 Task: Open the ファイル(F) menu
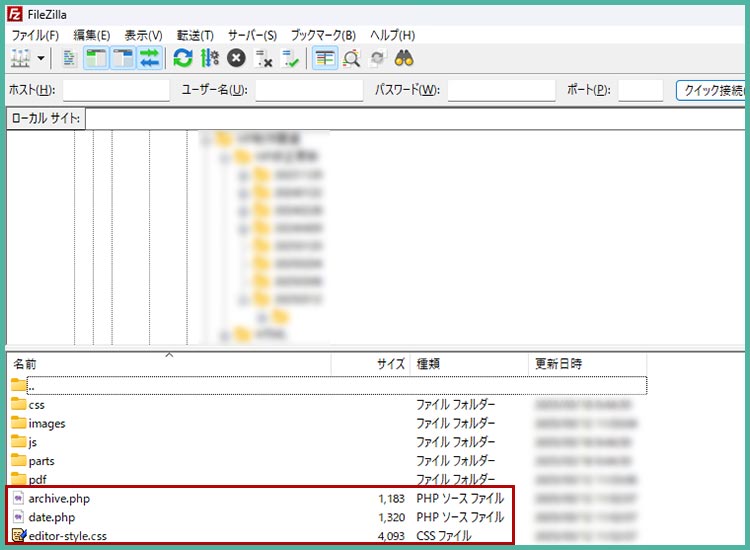coord(35,35)
